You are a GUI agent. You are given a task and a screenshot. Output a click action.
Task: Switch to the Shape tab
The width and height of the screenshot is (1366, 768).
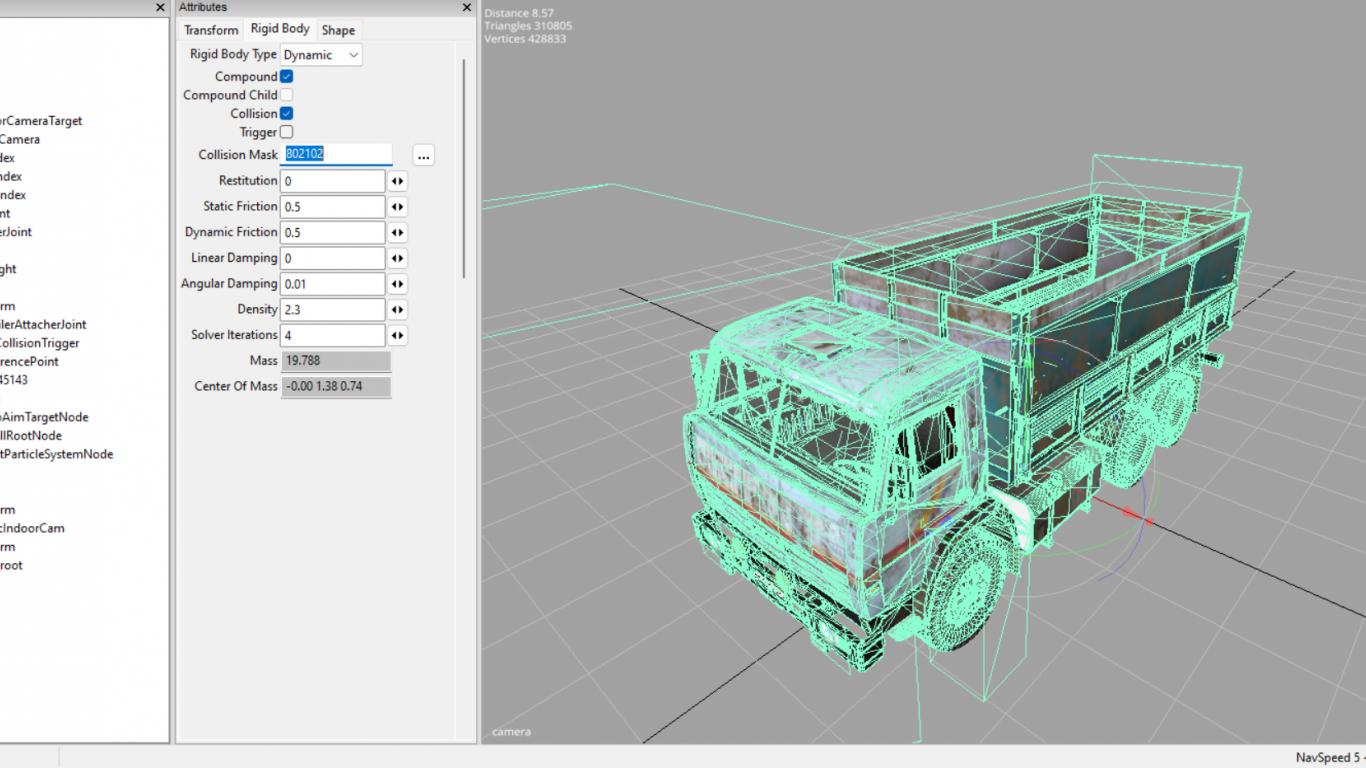338,30
